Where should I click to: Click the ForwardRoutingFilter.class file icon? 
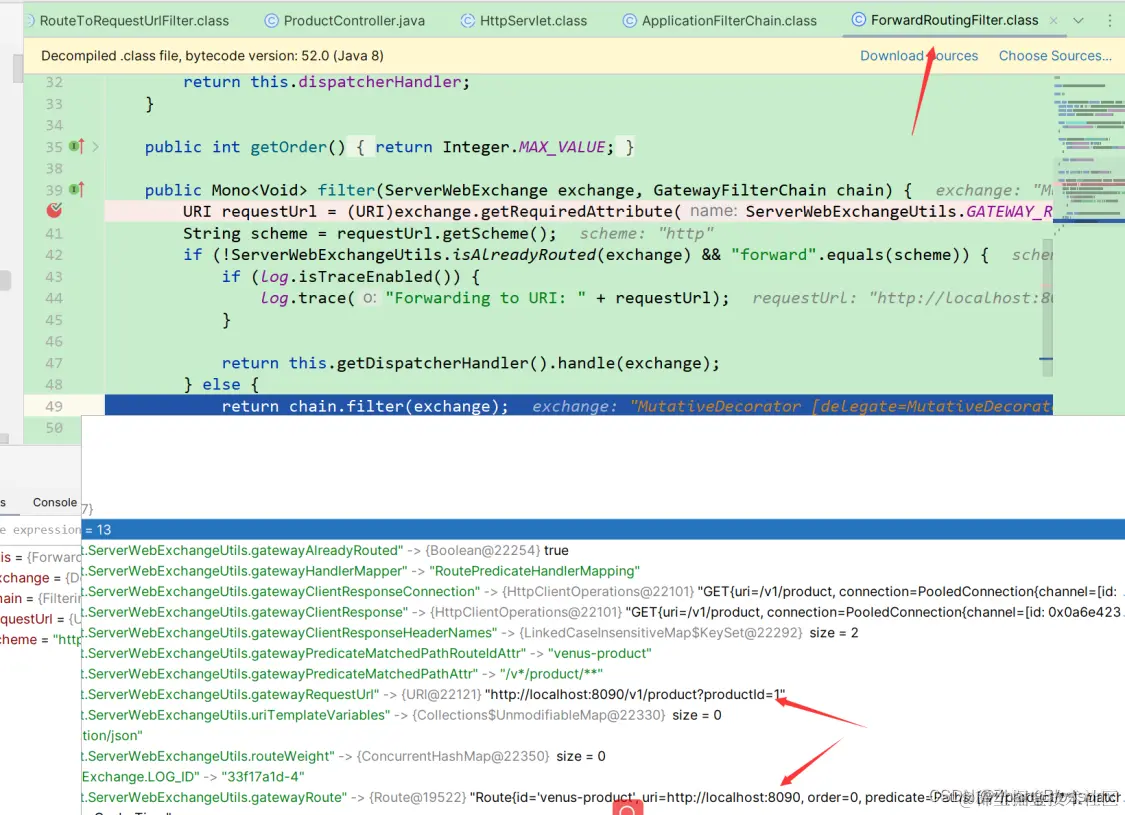coord(858,20)
